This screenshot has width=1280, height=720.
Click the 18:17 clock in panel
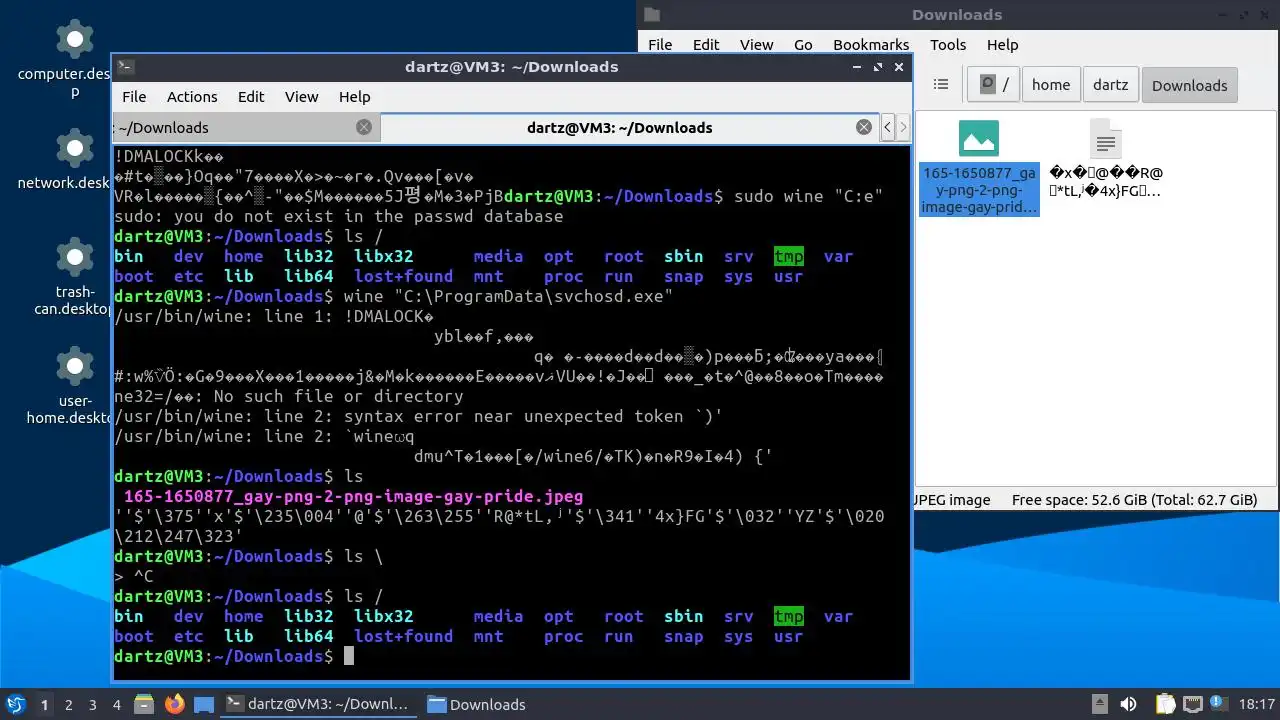(x=1257, y=704)
